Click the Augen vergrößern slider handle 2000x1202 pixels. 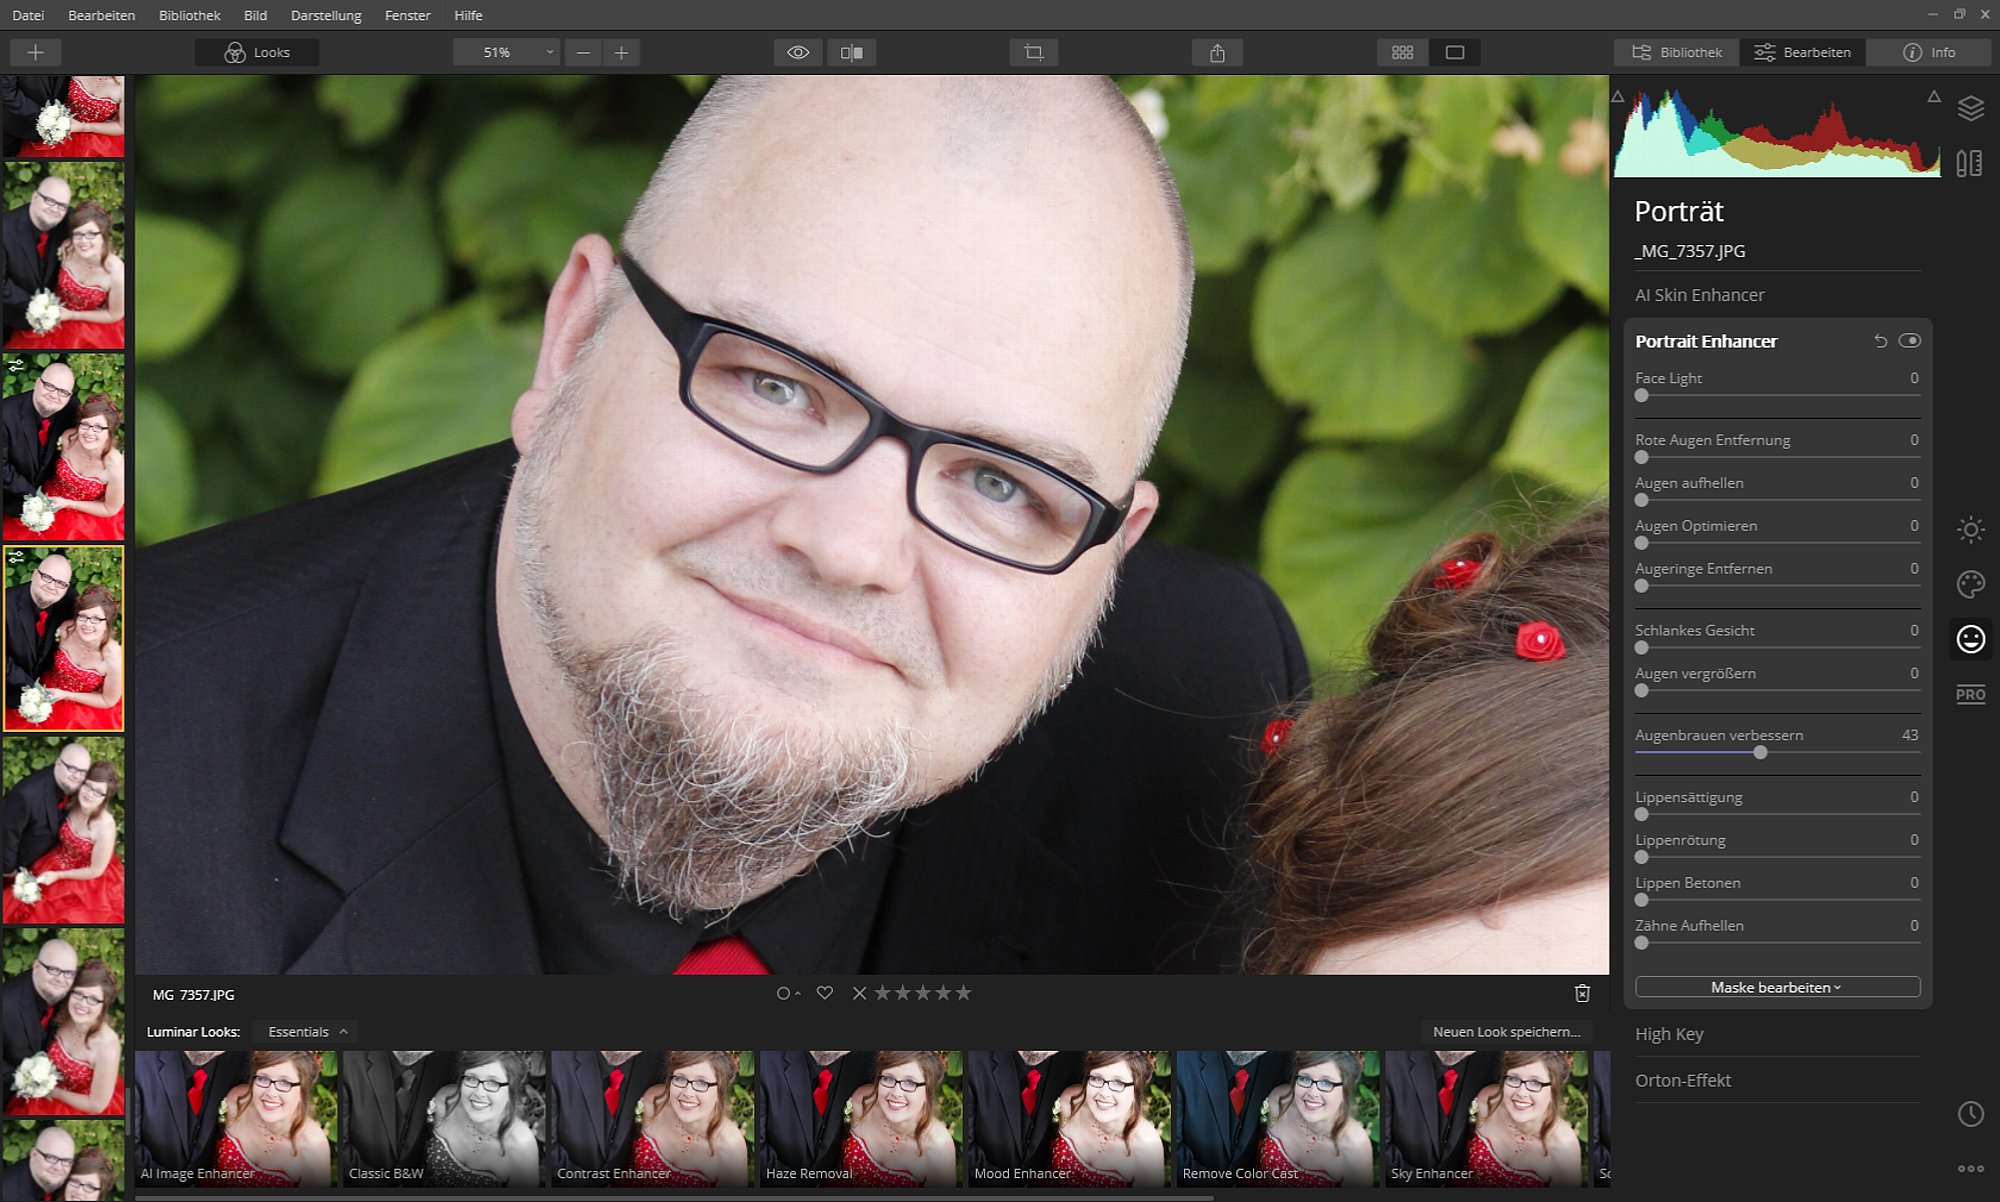tap(1641, 691)
